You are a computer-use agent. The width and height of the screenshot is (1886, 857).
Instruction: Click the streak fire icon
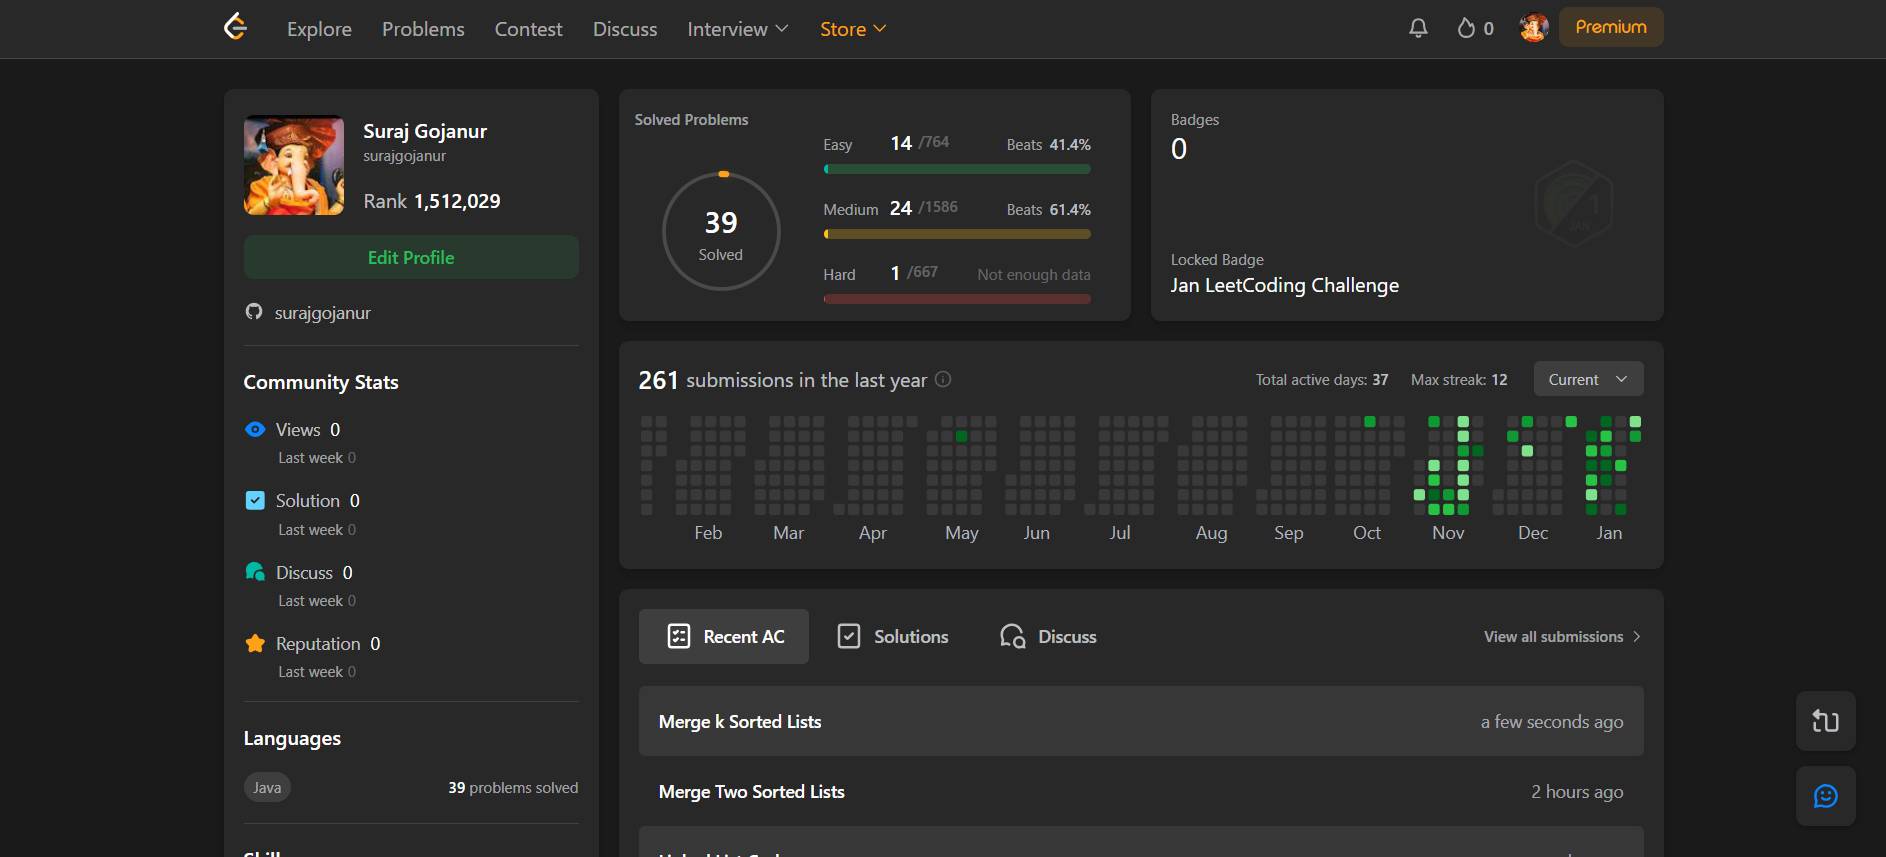coord(1466,28)
